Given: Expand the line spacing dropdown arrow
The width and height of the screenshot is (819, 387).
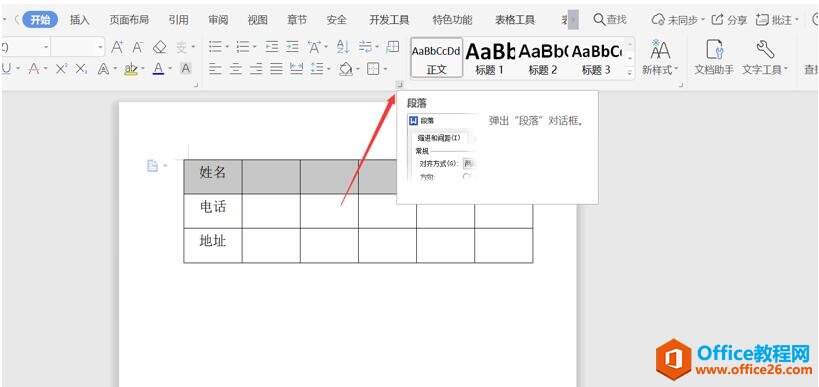Looking at the screenshot, I should [x=329, y=69].
